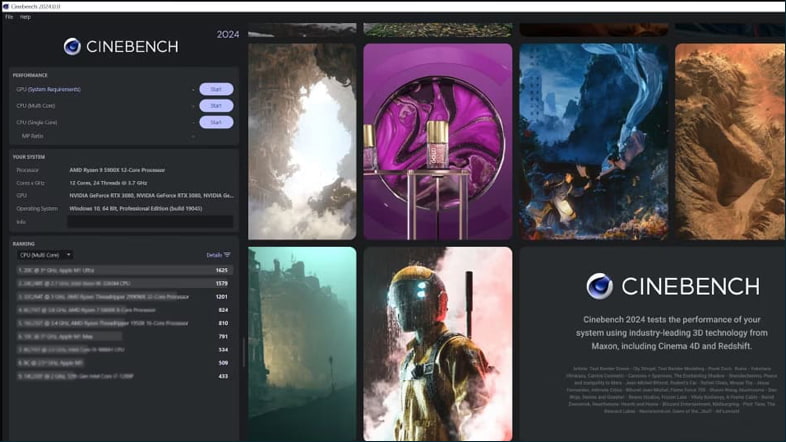The image size is (786, 442).
Task: Select the Apple M1 row scoring 509
Action: click(124, 363)
